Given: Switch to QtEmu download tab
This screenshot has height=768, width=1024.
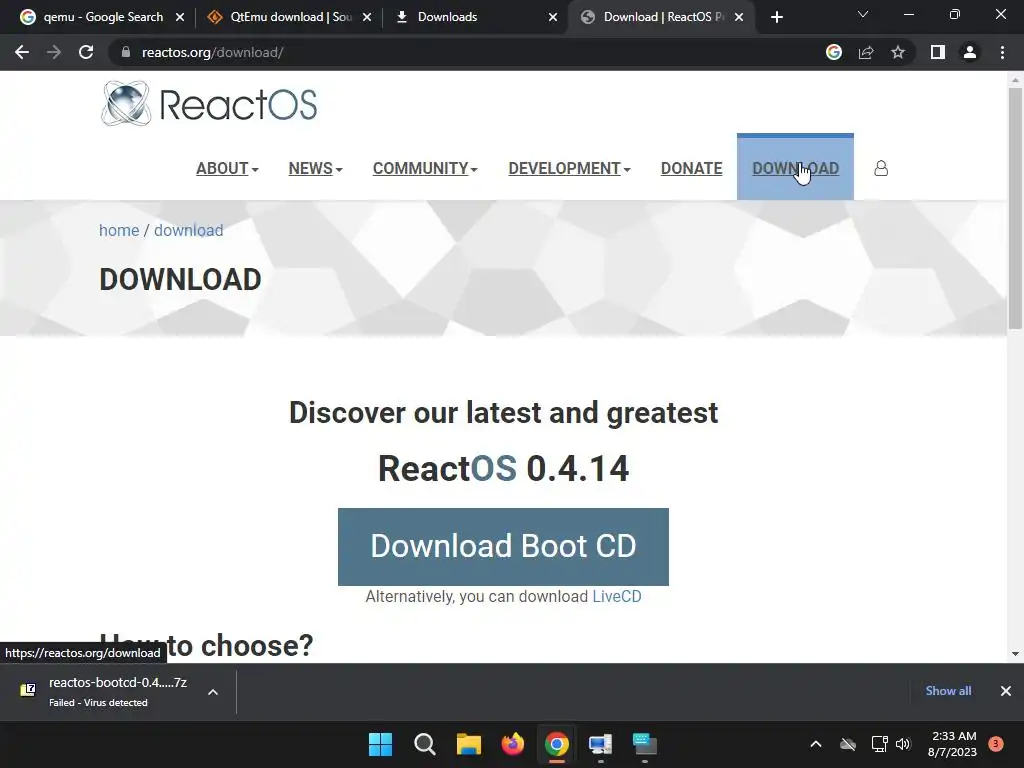Looking at the screenshot, I should coord(290,17).
